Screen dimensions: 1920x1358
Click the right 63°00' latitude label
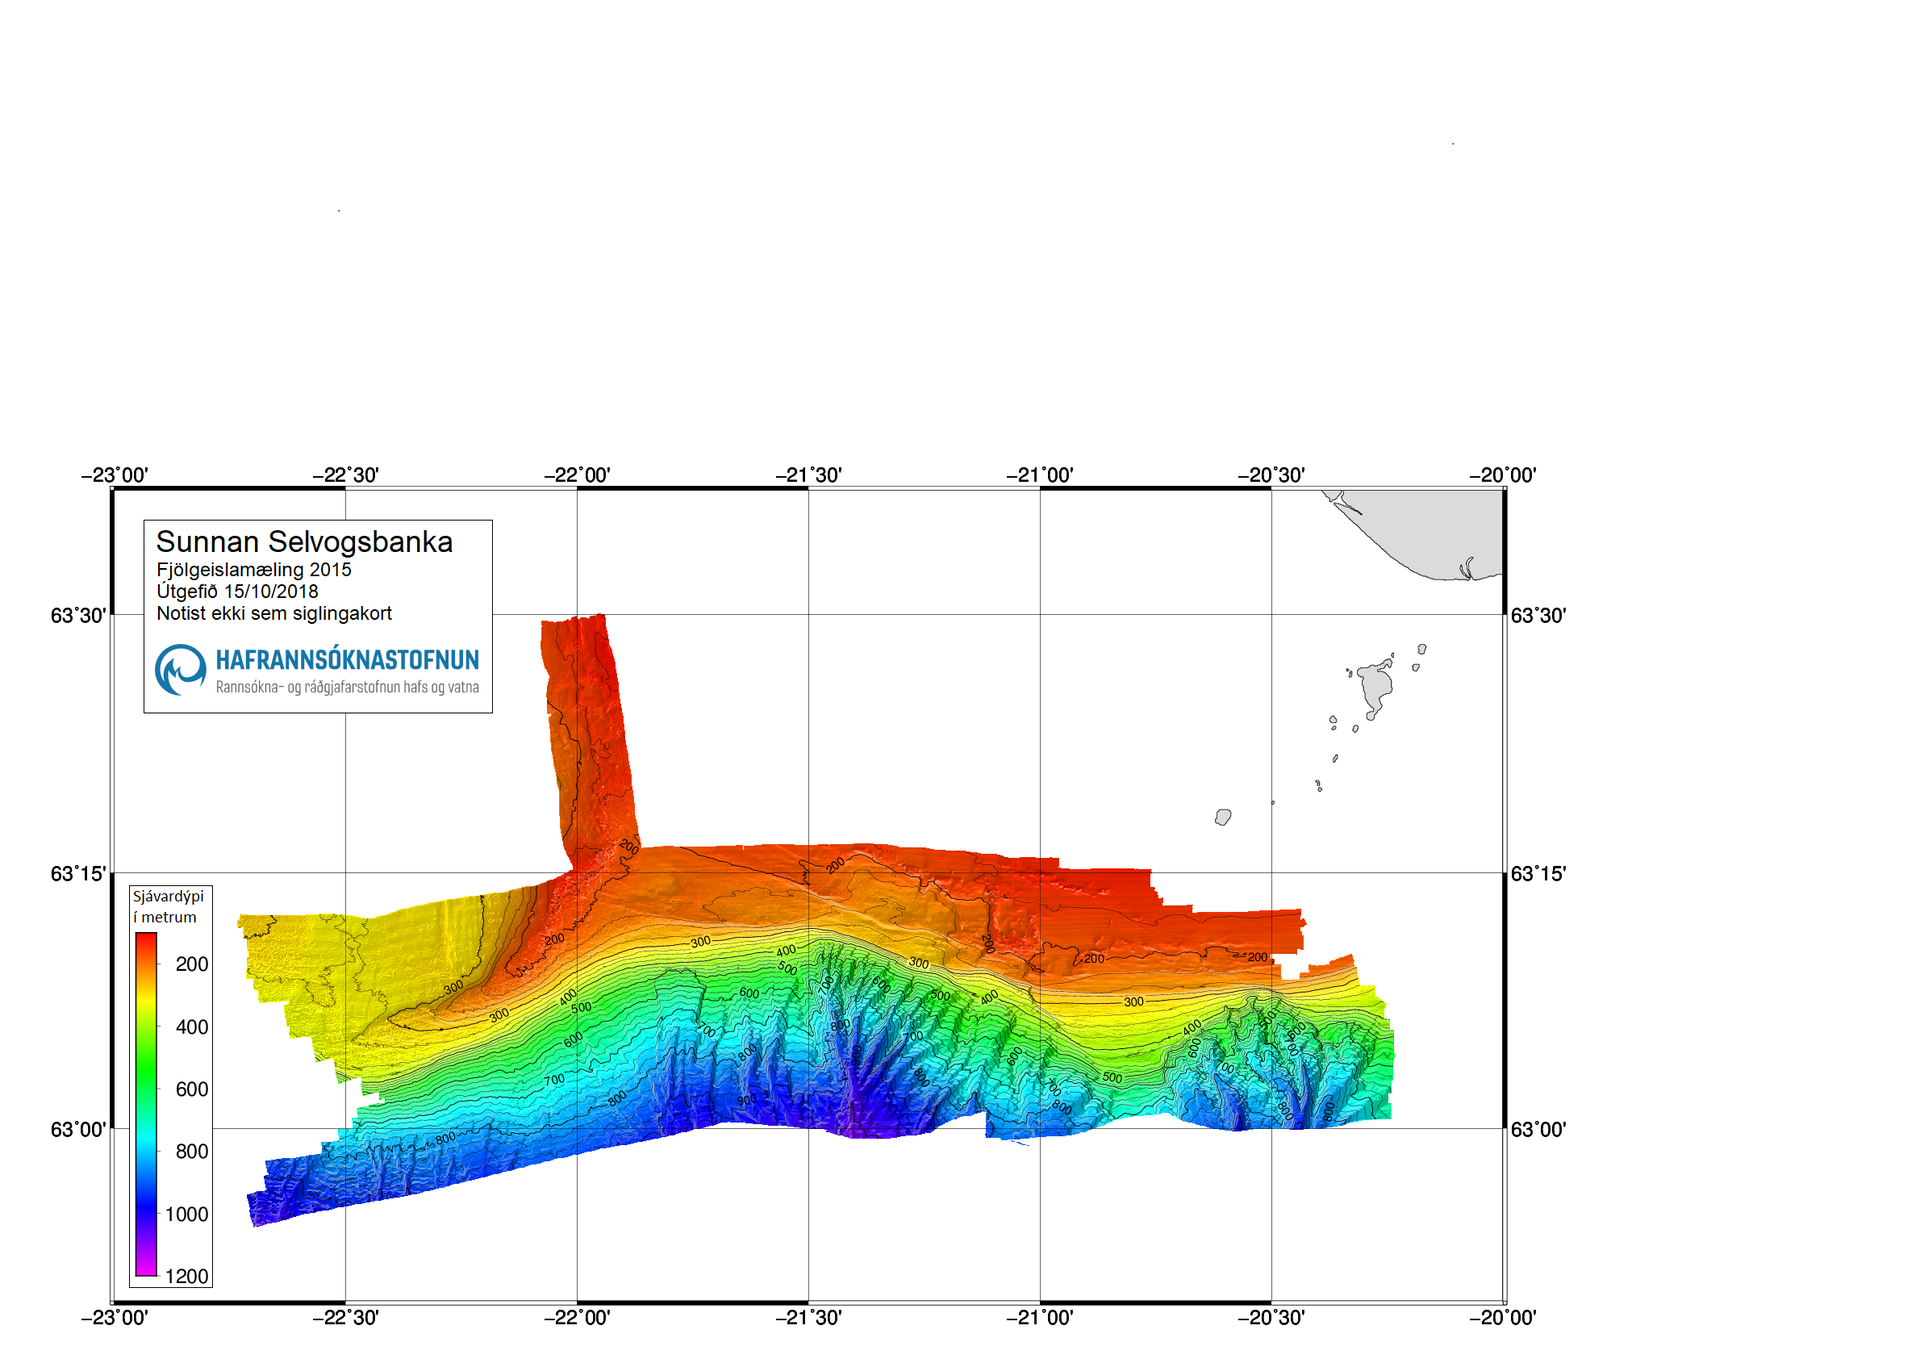(x=1537, y=1129)
